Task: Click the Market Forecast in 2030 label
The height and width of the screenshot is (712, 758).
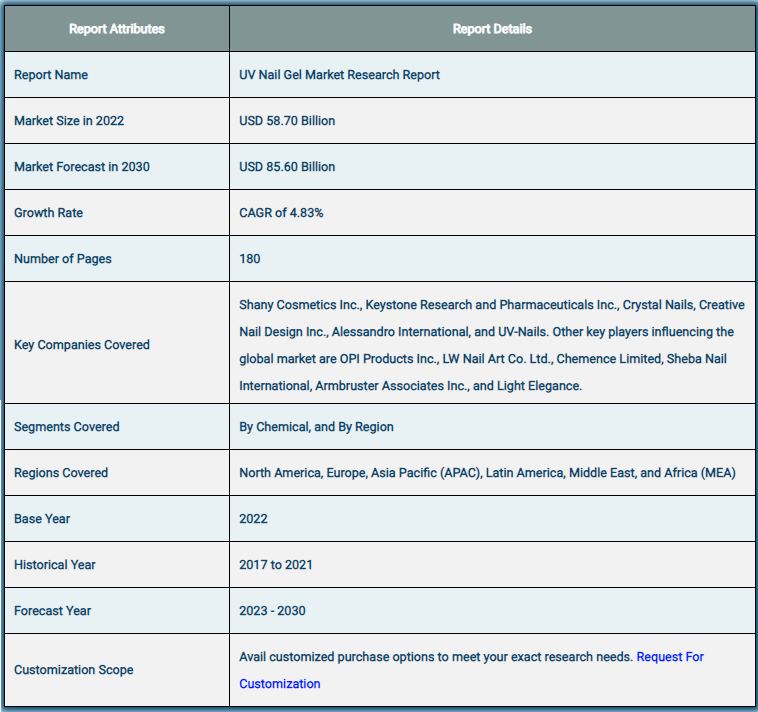Action: 82,167
